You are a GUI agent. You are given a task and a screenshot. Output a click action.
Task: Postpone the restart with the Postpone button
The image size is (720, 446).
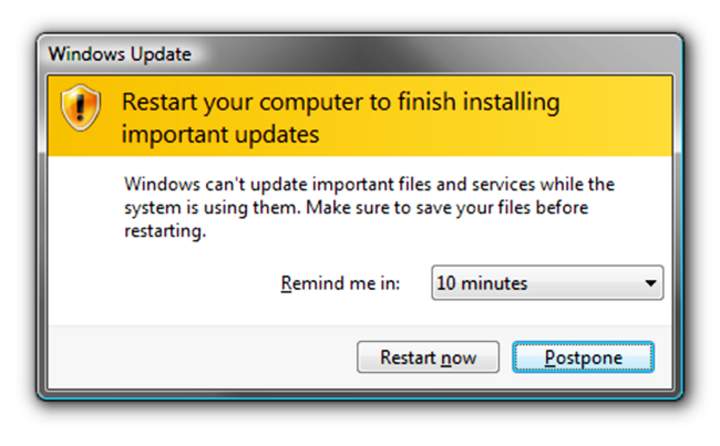coord(583,357)
